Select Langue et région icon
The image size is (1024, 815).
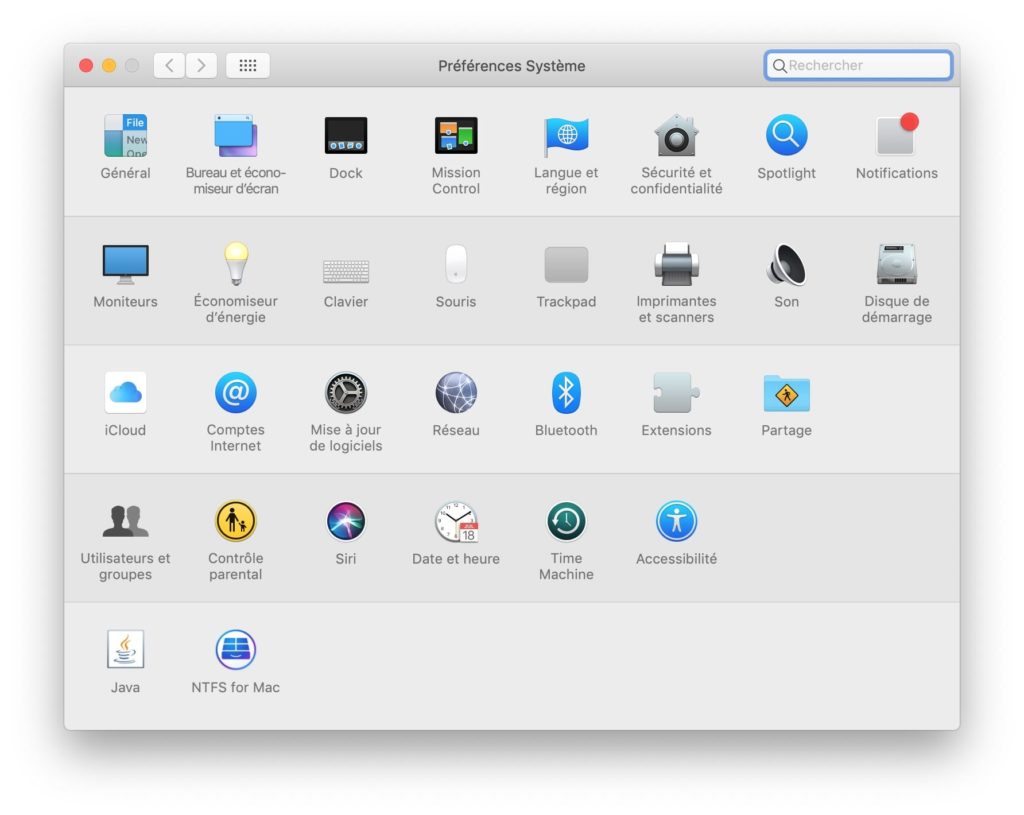(566, 136)
